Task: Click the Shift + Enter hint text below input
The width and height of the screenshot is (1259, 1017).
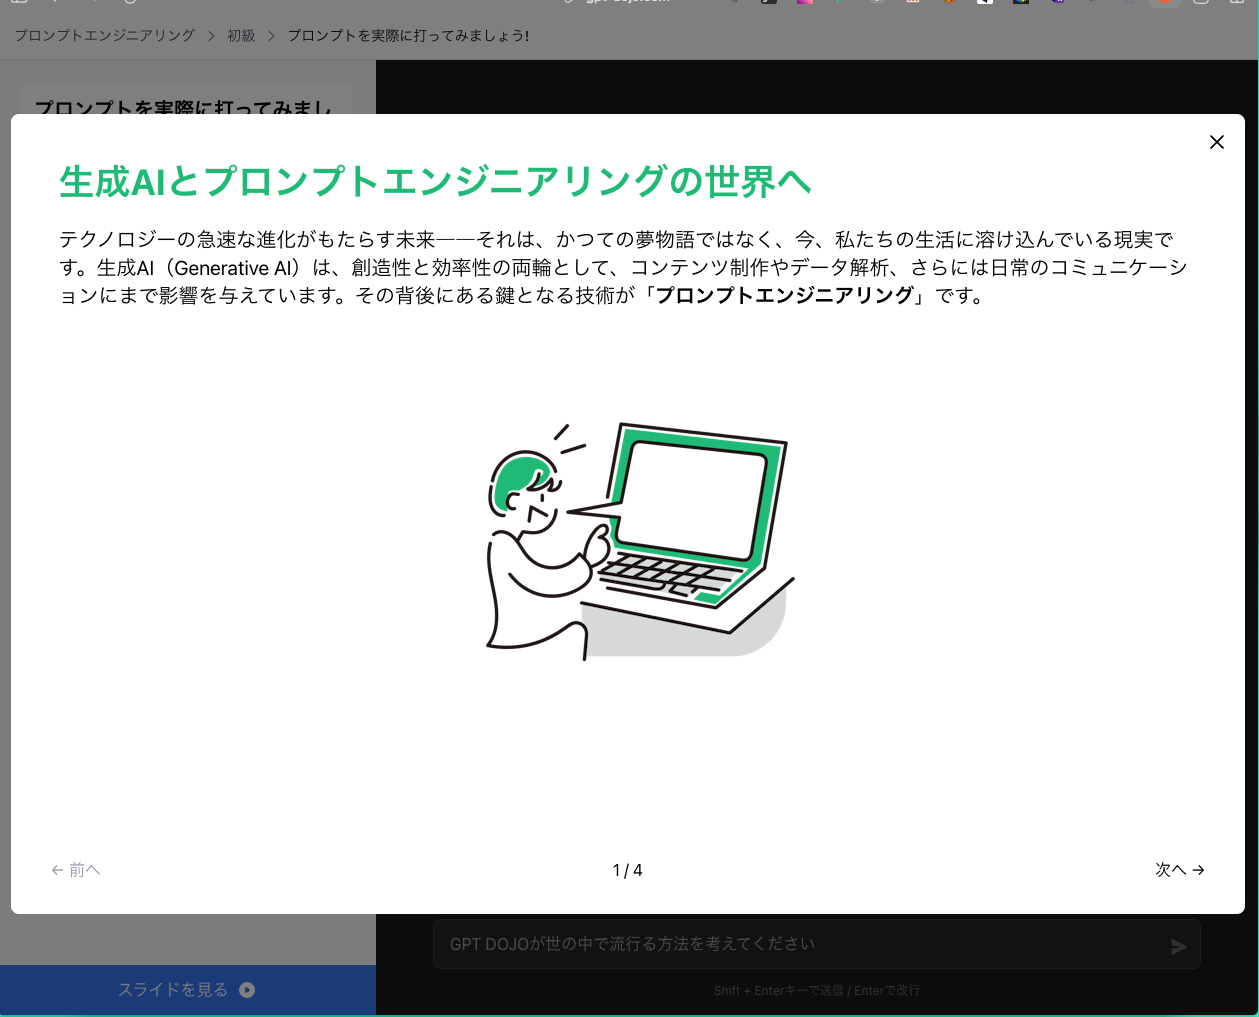Action: point(816,991)
